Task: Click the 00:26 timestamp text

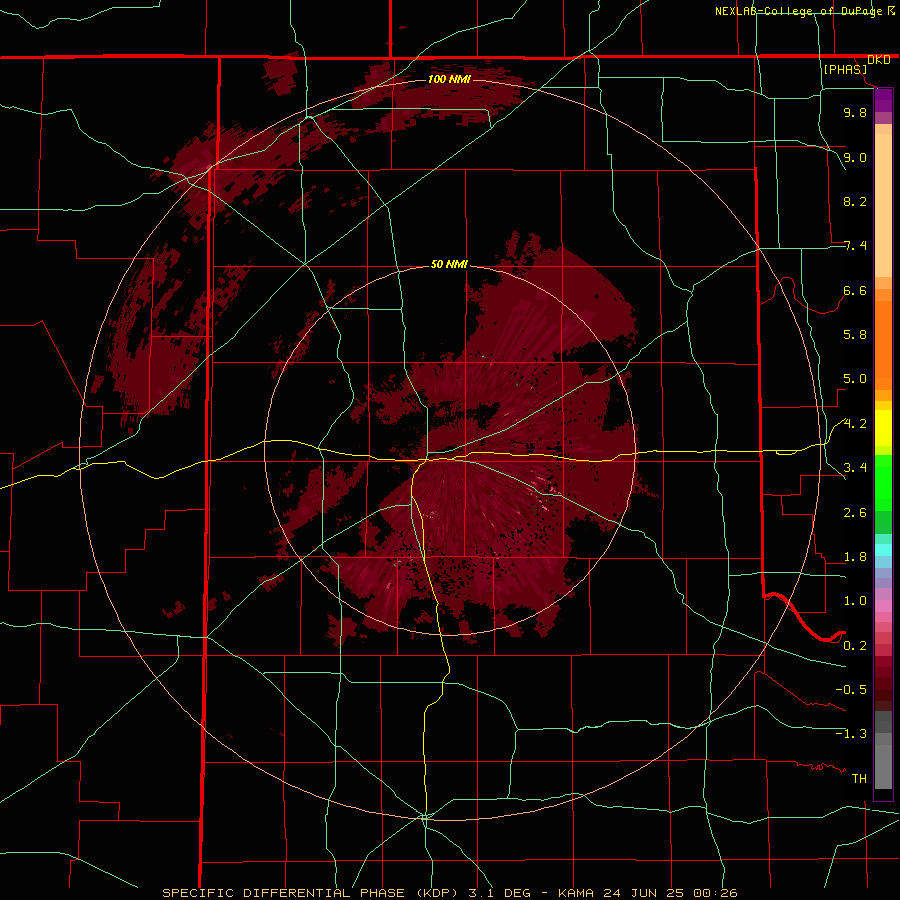Action: tap(715, 893)
